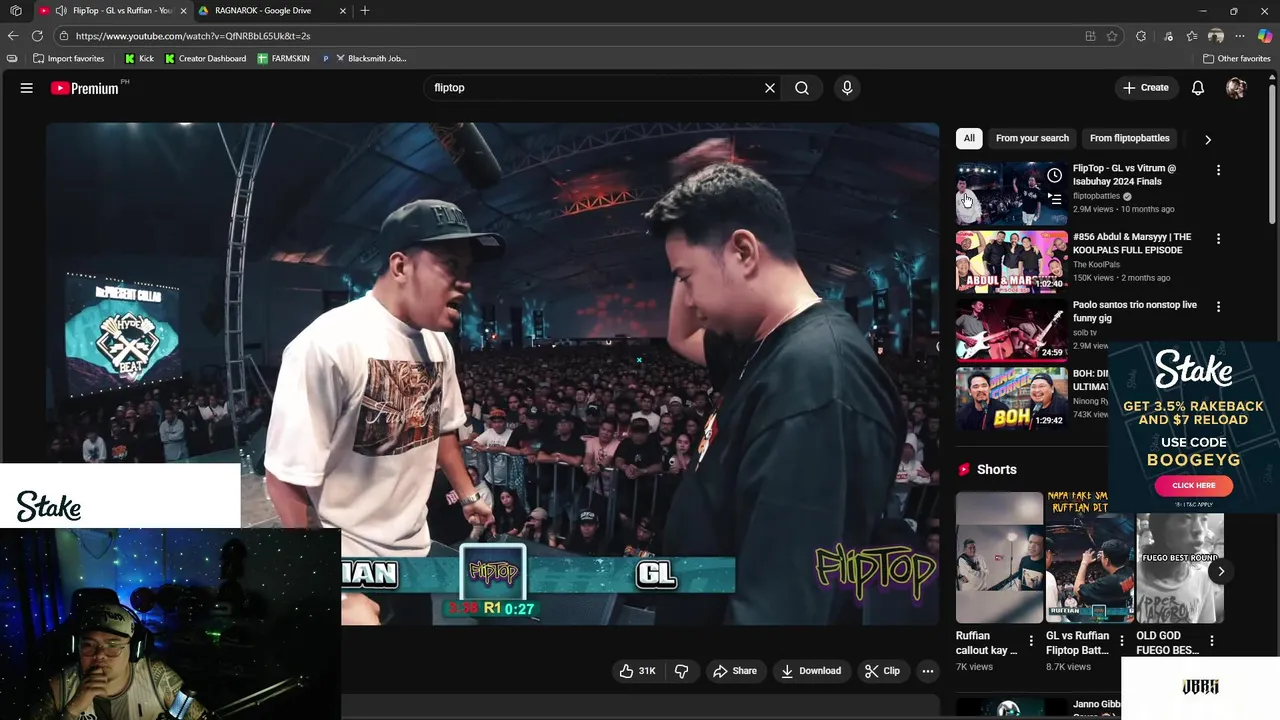Create a Clip of the video
This screenshot has width=1280, height=720.
point(883,671)
